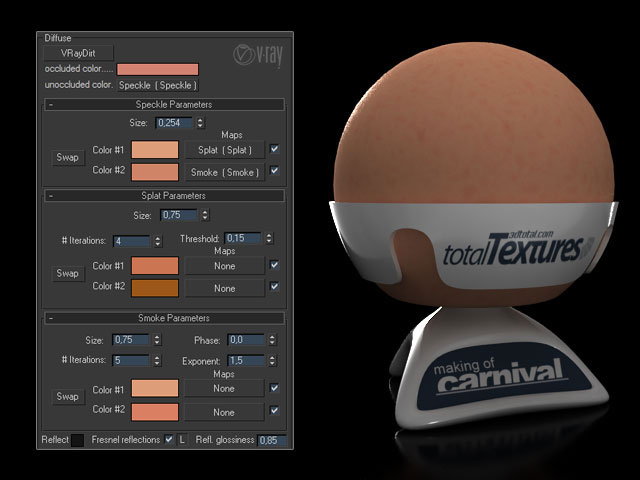Toggle the Smoke map checkbox in Speckle
The image size is (640, 480).
pyautogui.click(x=274, y=170)
